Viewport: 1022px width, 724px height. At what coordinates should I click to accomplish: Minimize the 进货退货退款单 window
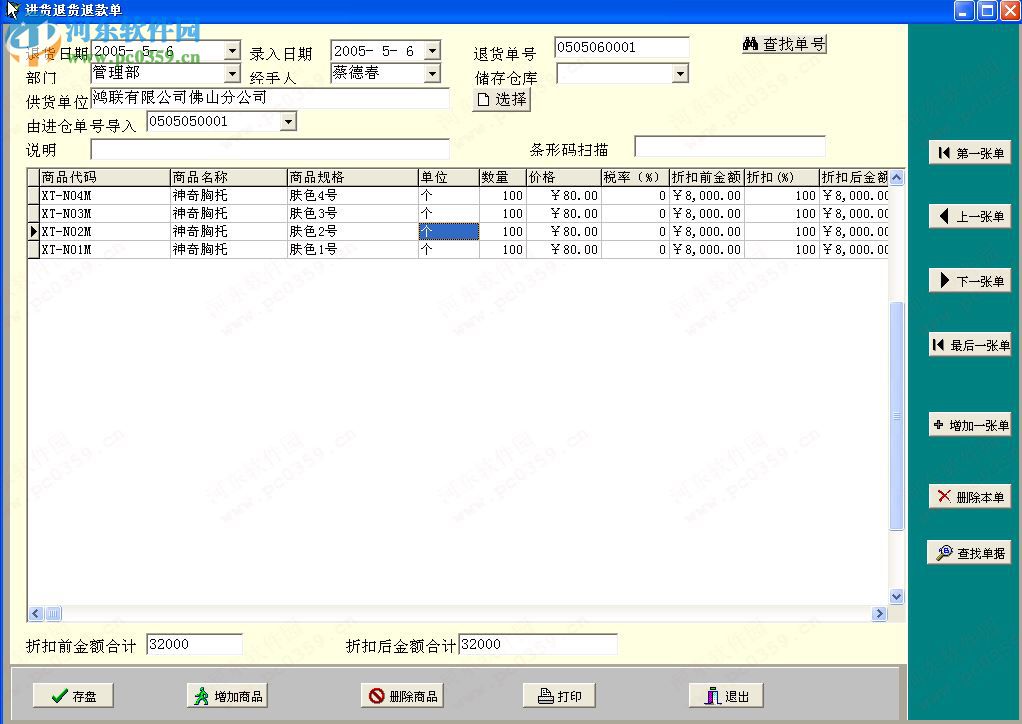[x=964, y=10]
